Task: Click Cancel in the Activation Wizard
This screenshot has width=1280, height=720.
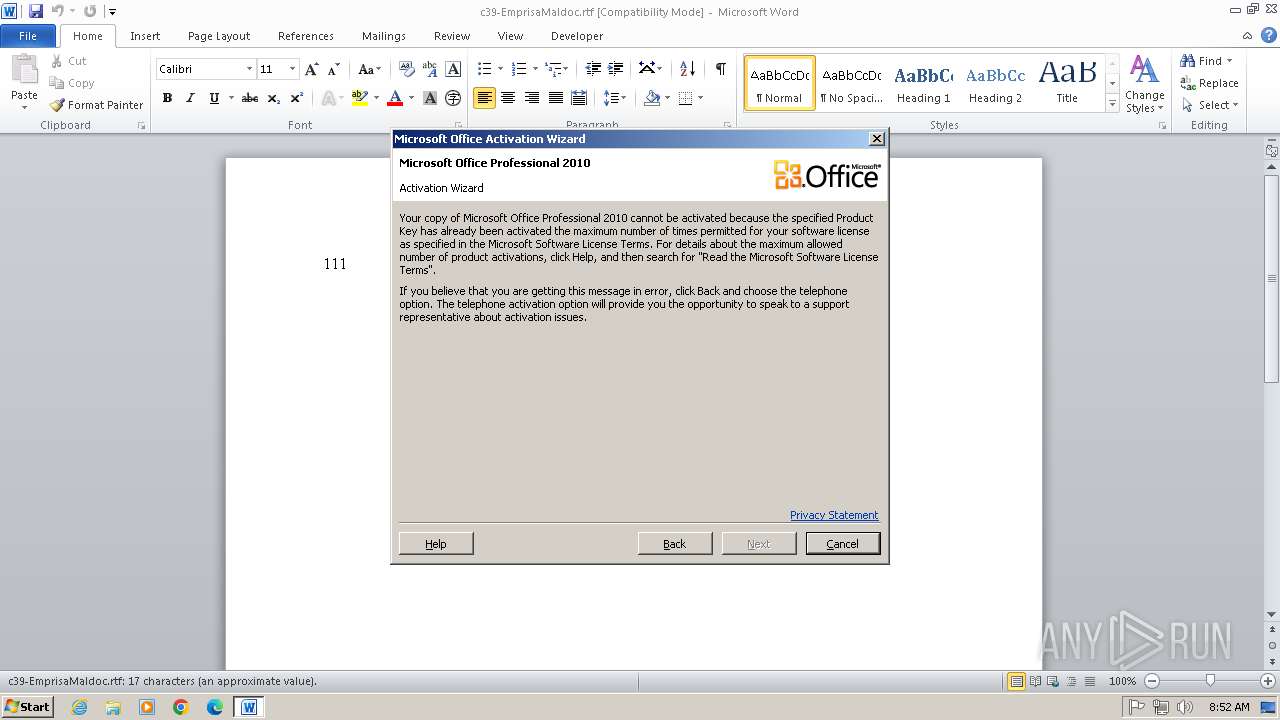Action: pos(843,543)
